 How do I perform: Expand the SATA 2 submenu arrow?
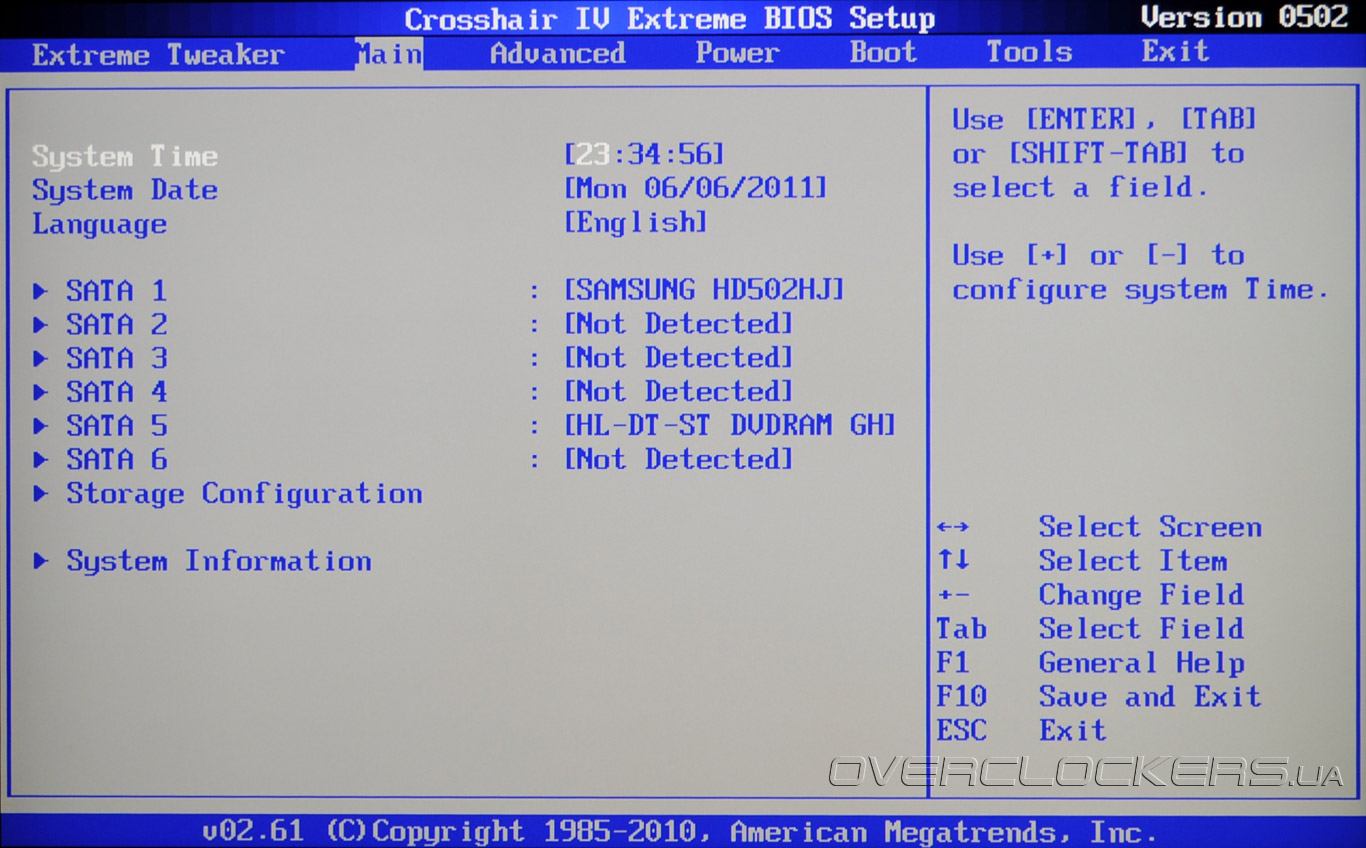click(40, 326)
